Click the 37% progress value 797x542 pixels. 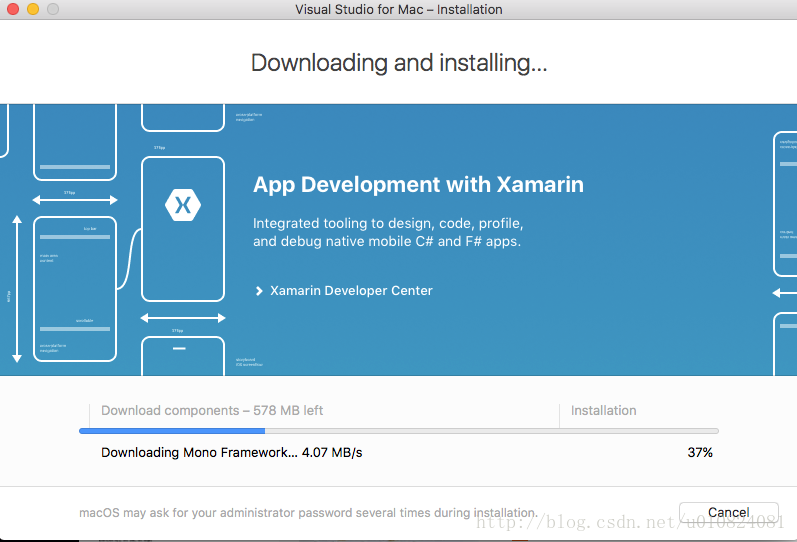coord(700,453)
